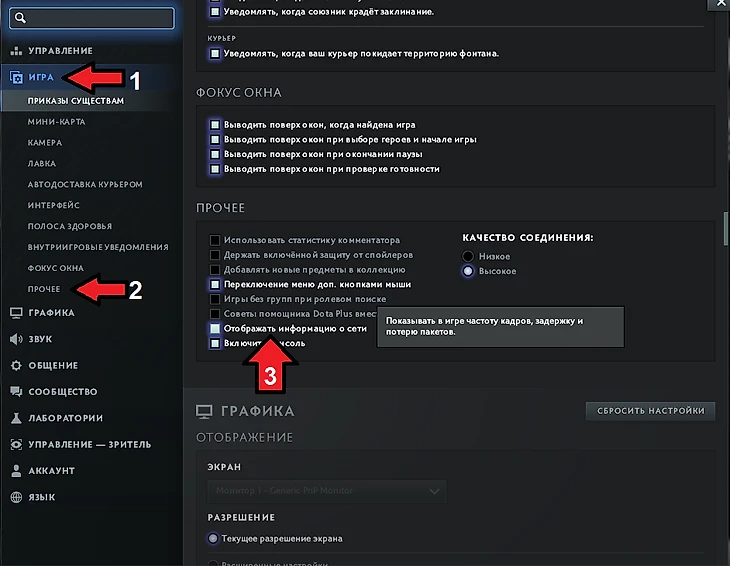Uncheck 'Выводить поверх окон при окончании паузы'
Screen dimensions: 730x566
click(x=215, y=155)
